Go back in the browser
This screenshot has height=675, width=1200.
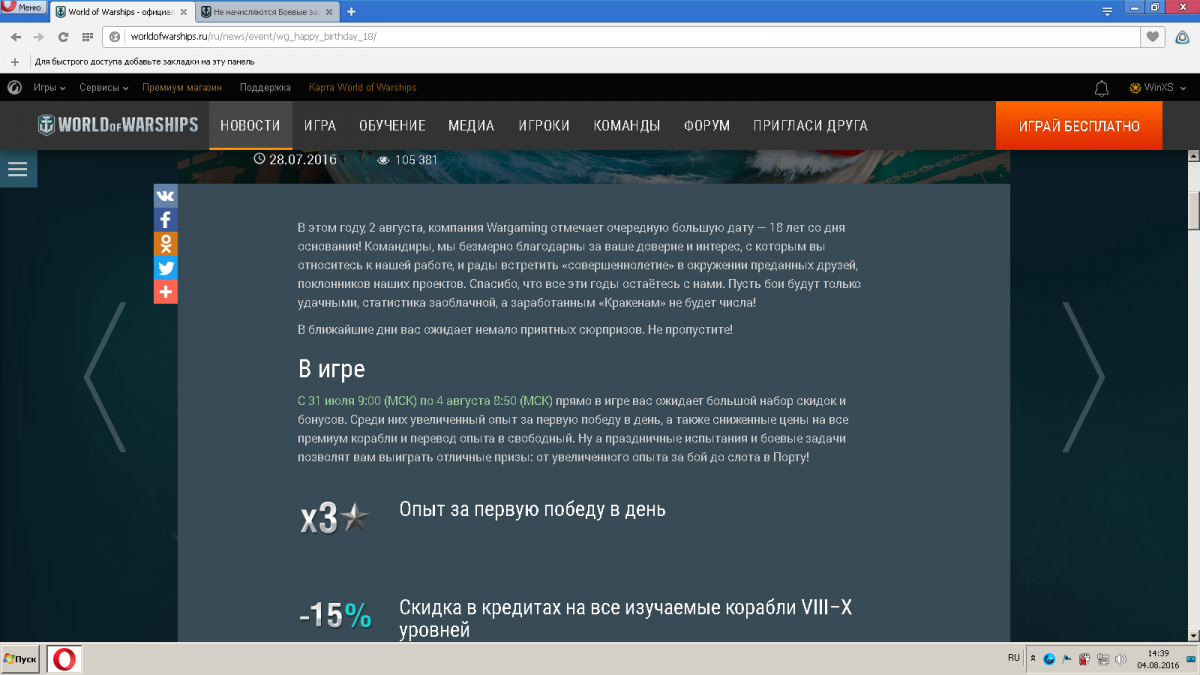(x=16, y=37)
